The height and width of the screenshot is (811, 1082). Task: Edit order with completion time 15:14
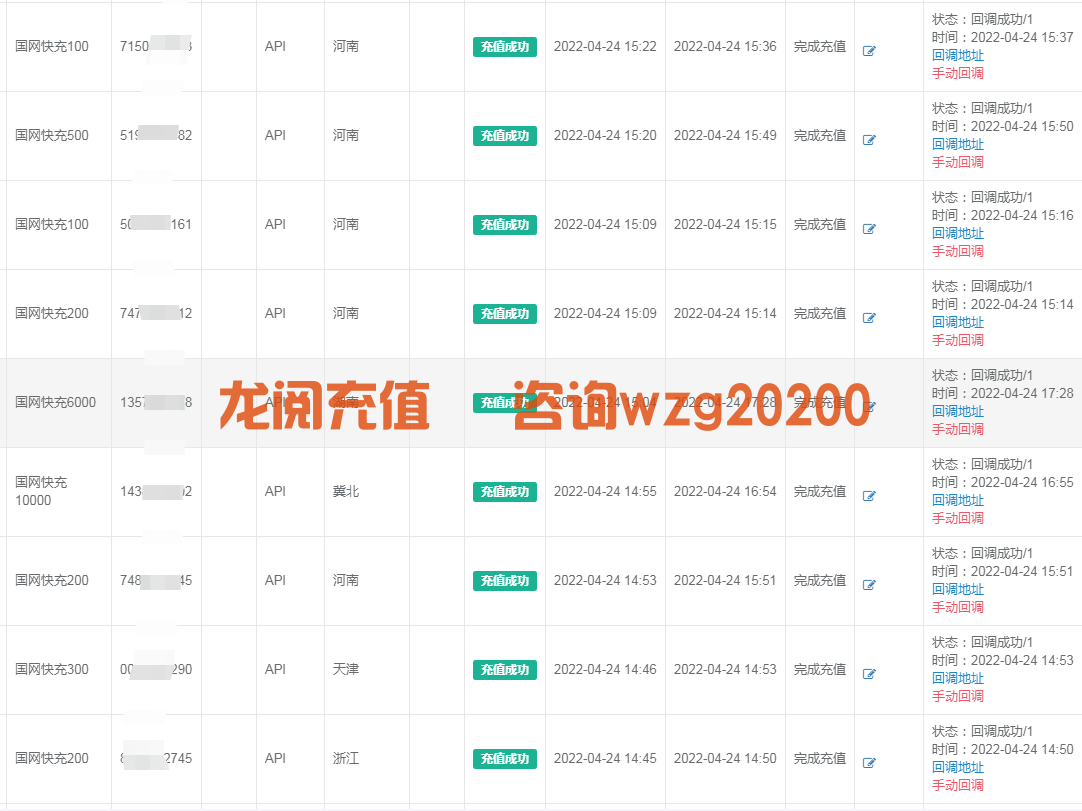click(869, 318)
